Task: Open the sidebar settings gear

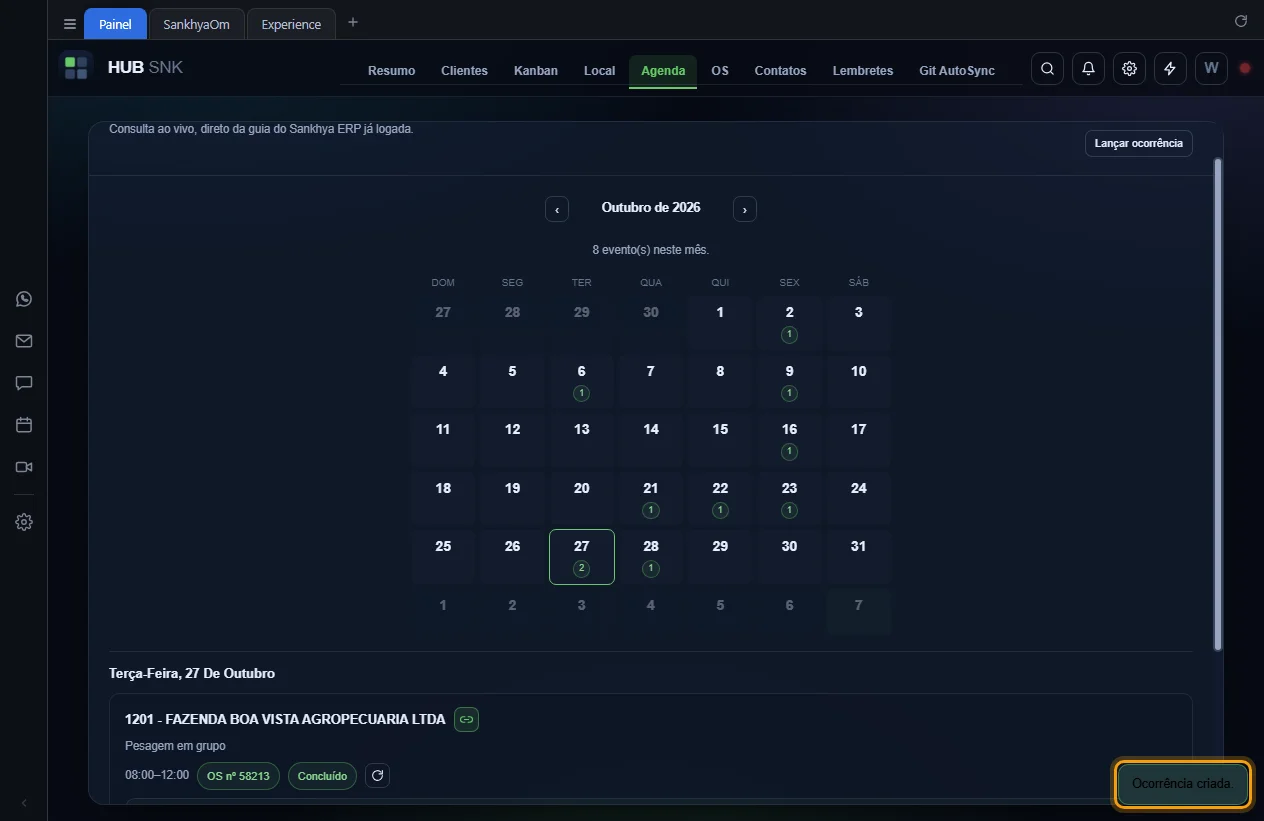Action: tap(24, 522)
